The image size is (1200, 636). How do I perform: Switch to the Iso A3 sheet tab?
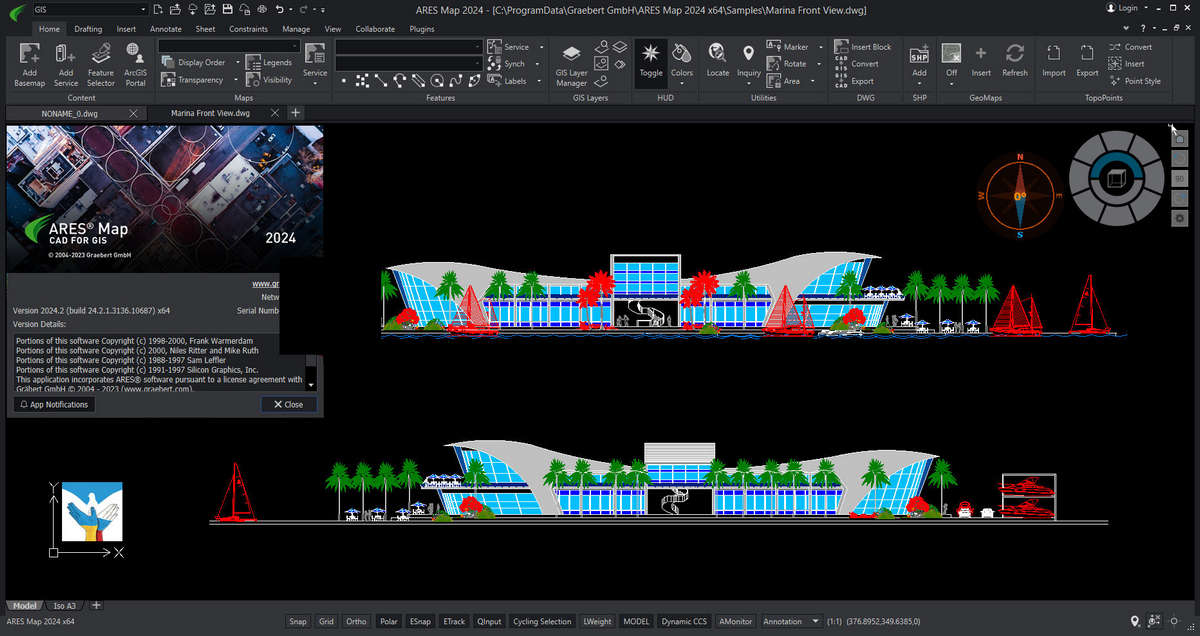[65, 606]
